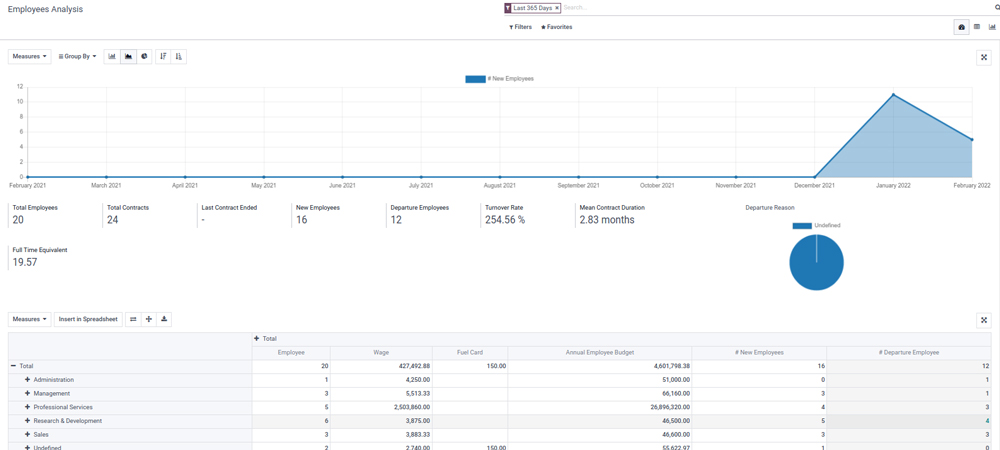Image resolution: width=1000 pixels, height=450 pixels.
Task: Open the Group By dropdown
Action: tap(77, 57)
